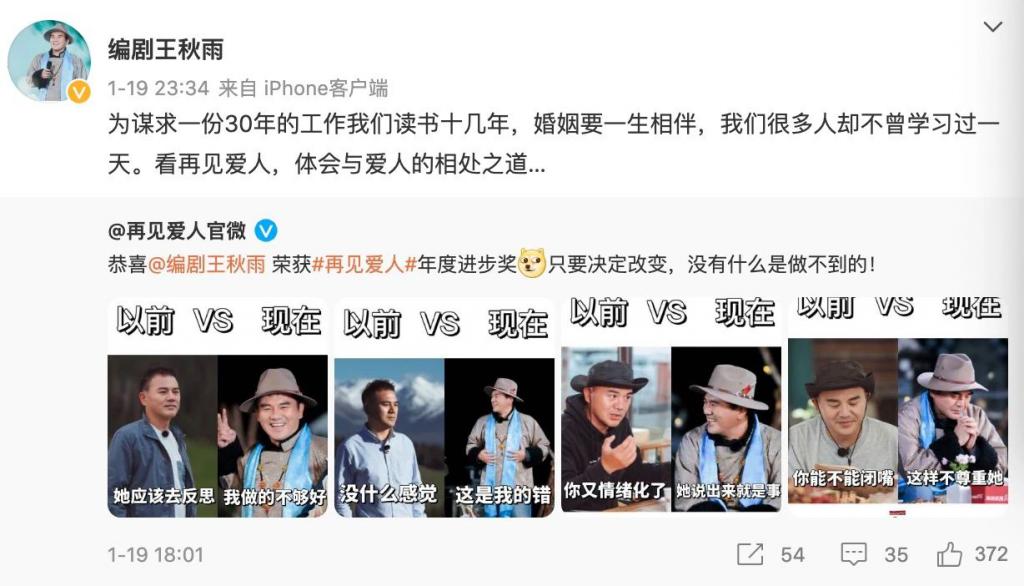Open the avatar of 编剧王秋雨

click(x=48, y=61)
